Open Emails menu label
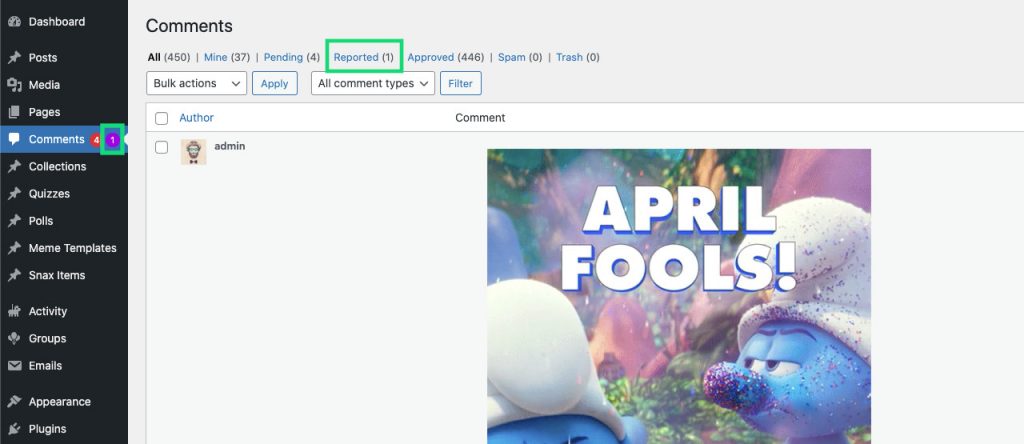The height and width of the screenshot is (444, 1024). 46,366
